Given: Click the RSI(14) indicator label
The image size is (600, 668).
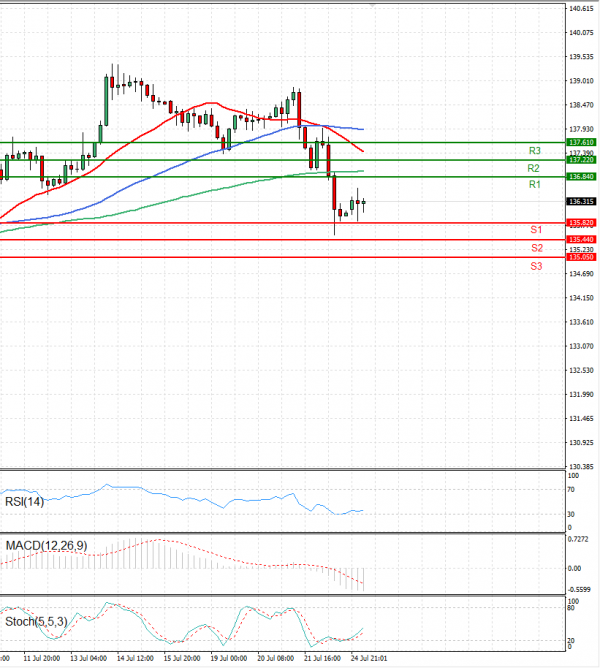Looking at the screenshot, I should pos(24,502).
